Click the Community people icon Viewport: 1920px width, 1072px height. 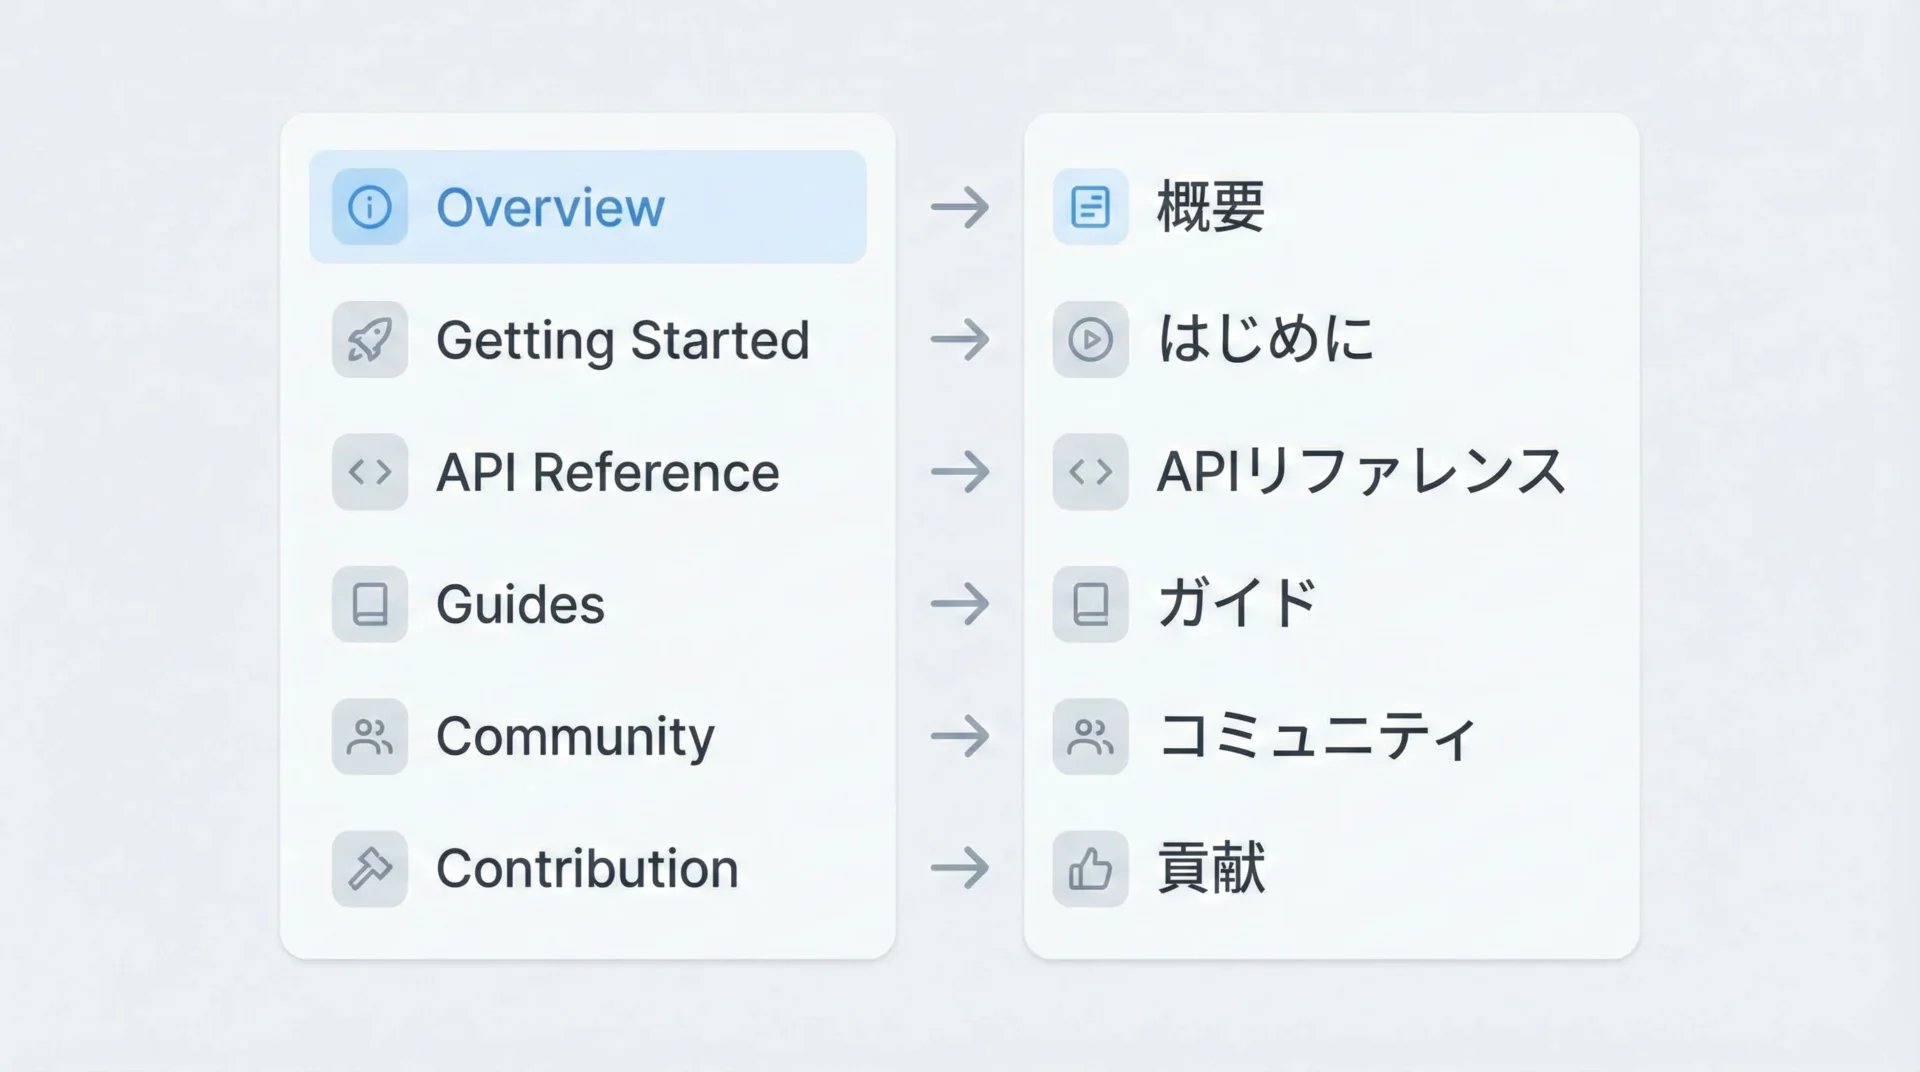[370, 737]
